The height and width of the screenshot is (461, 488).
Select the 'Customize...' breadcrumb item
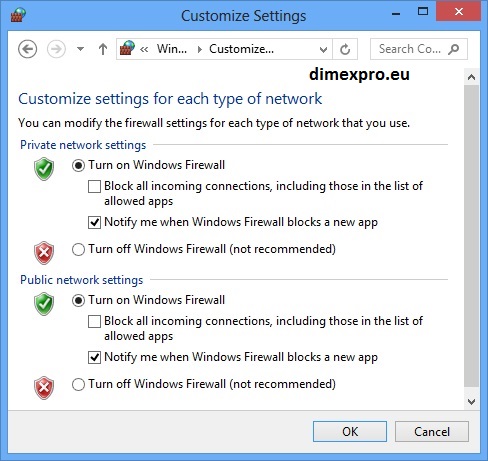[x=241, y=49]
